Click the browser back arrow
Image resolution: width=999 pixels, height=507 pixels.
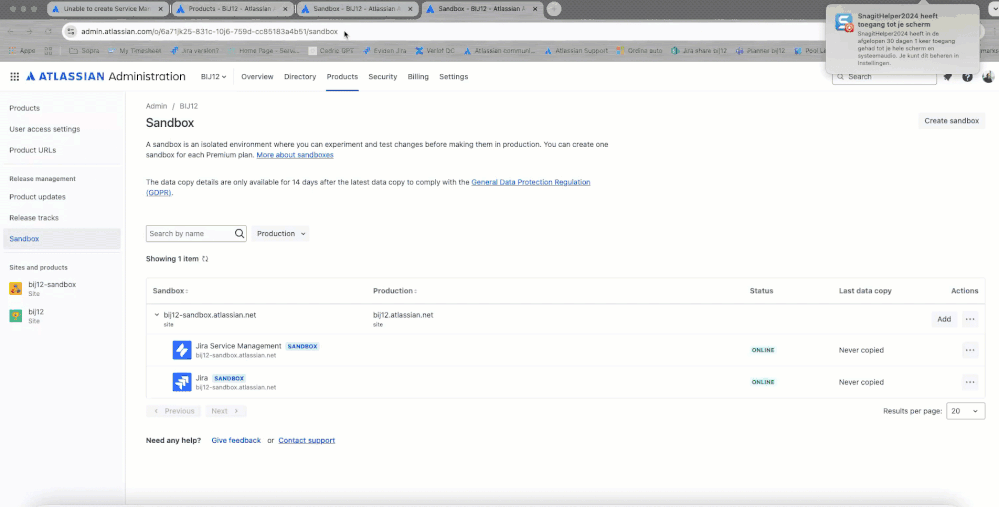(11, 31)
